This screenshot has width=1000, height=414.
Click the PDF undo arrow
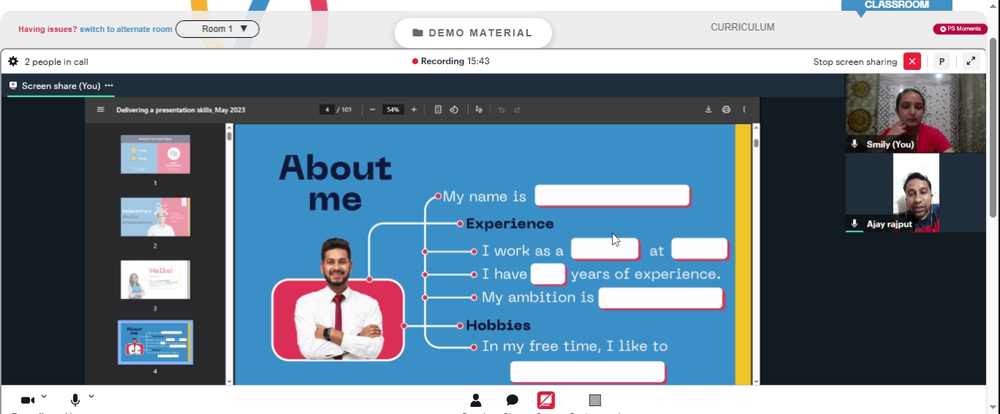pyautogui.click(x=501, y=110)
